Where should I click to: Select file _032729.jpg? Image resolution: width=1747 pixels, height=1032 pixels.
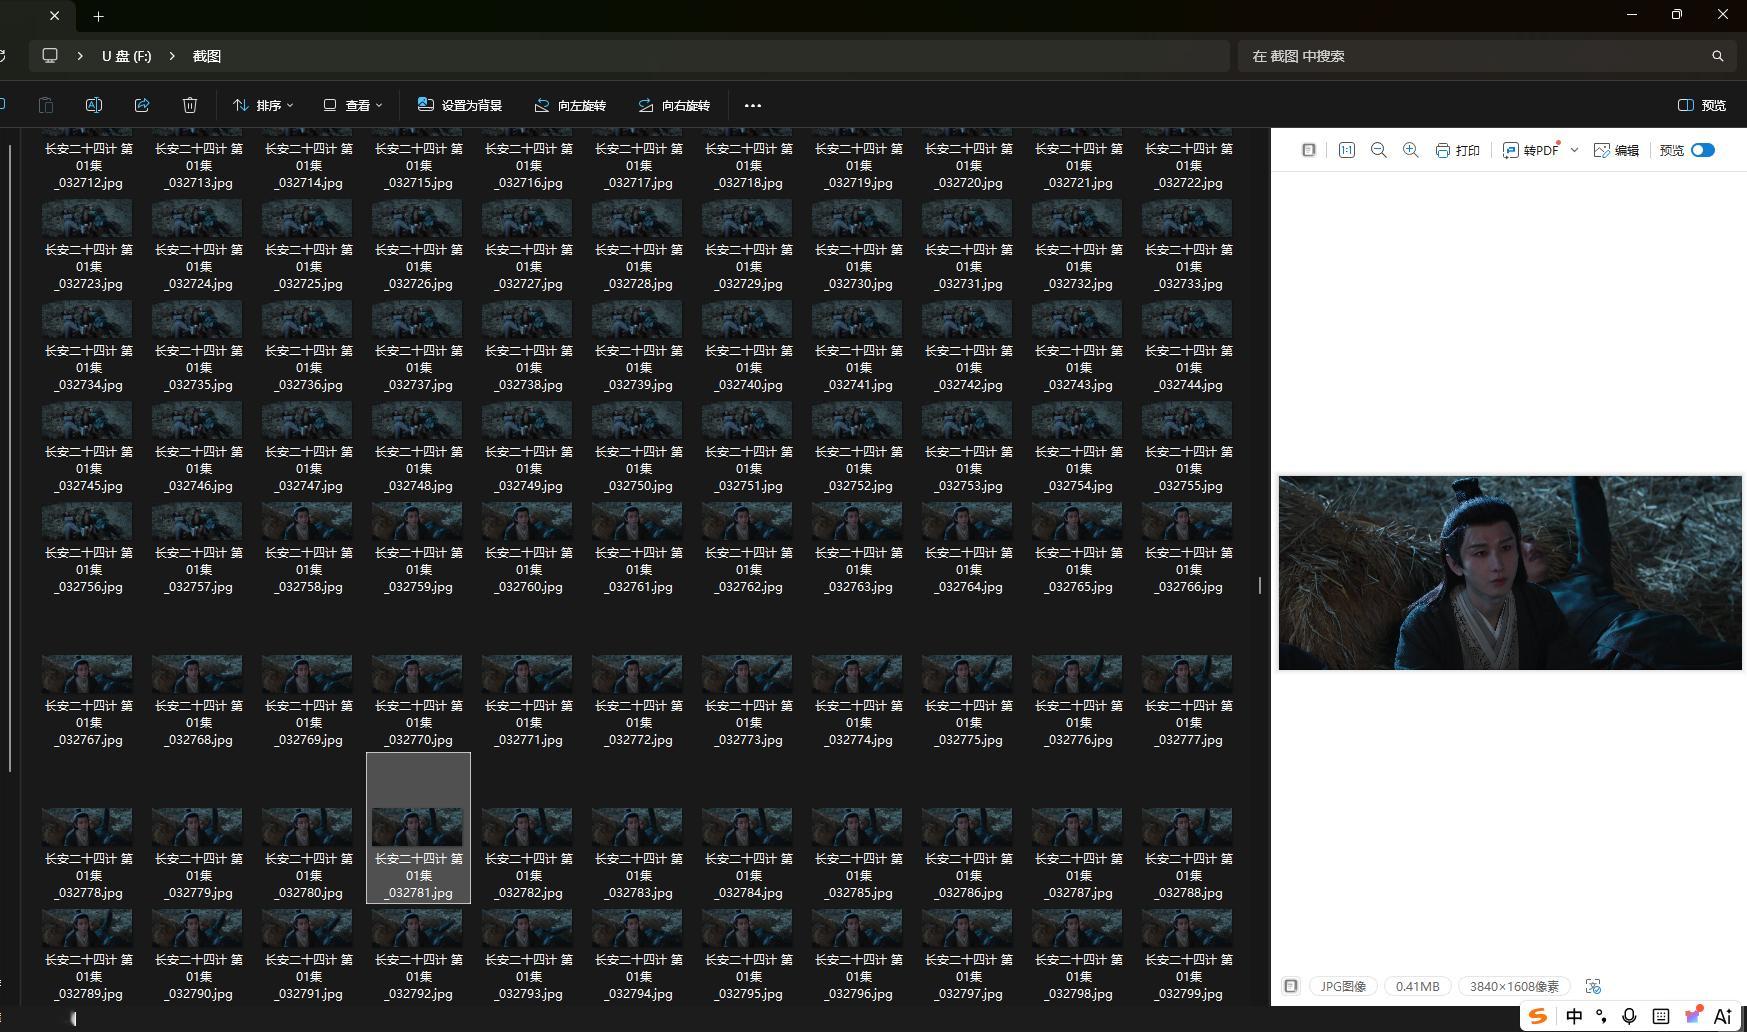(748, 245)
